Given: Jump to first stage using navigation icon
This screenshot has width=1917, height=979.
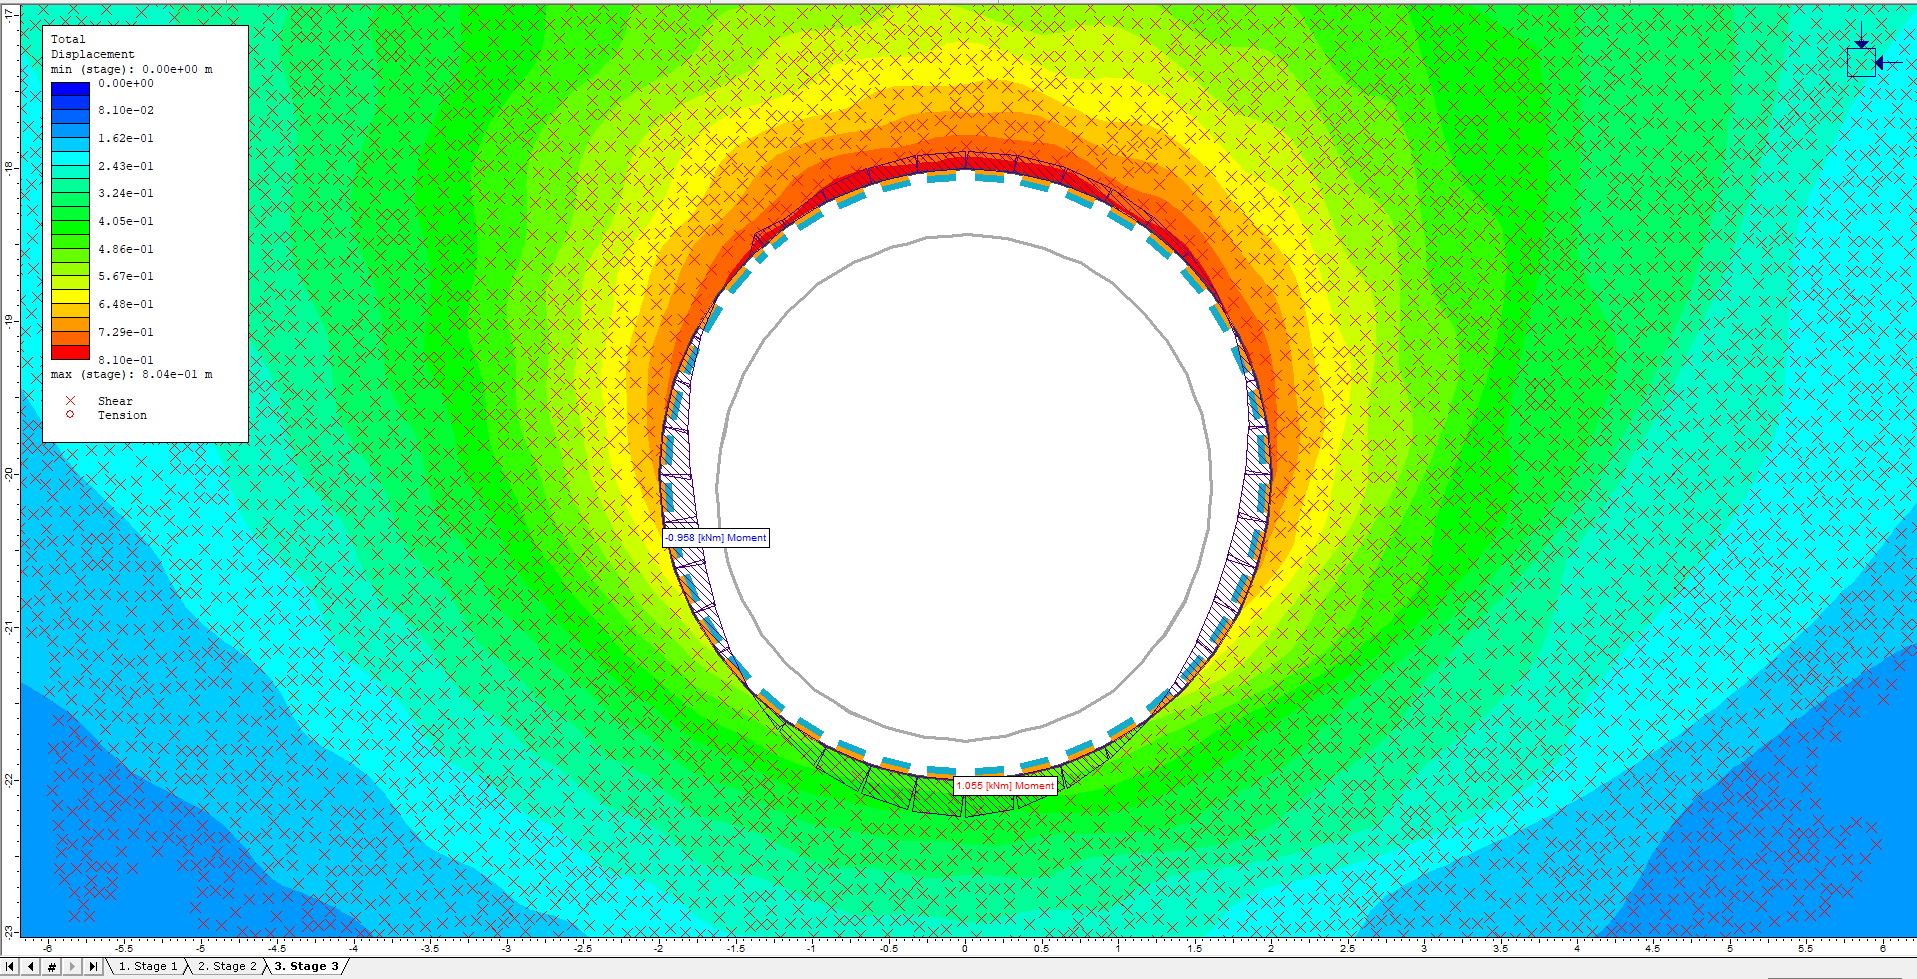Looking at the screenshot, I should click(x=10, y=966).
